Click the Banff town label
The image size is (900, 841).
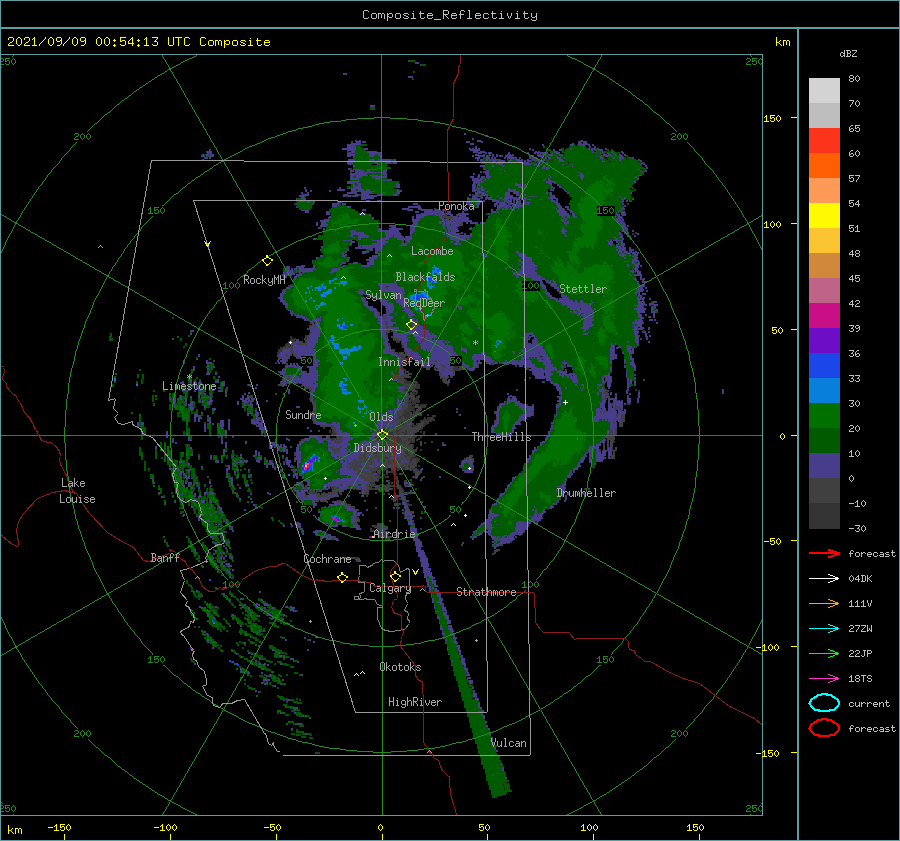pos(165,557)
